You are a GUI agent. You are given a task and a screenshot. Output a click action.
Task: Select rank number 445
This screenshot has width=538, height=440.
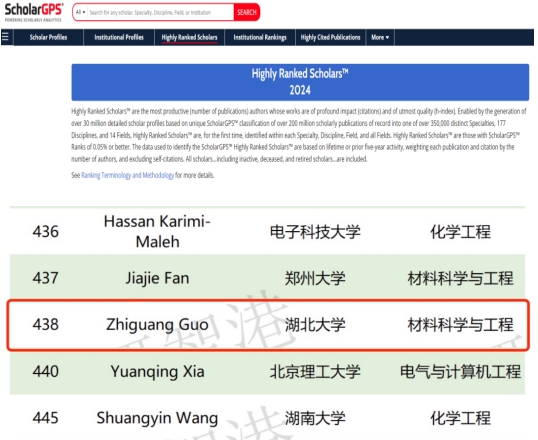[x=46, y=418]
